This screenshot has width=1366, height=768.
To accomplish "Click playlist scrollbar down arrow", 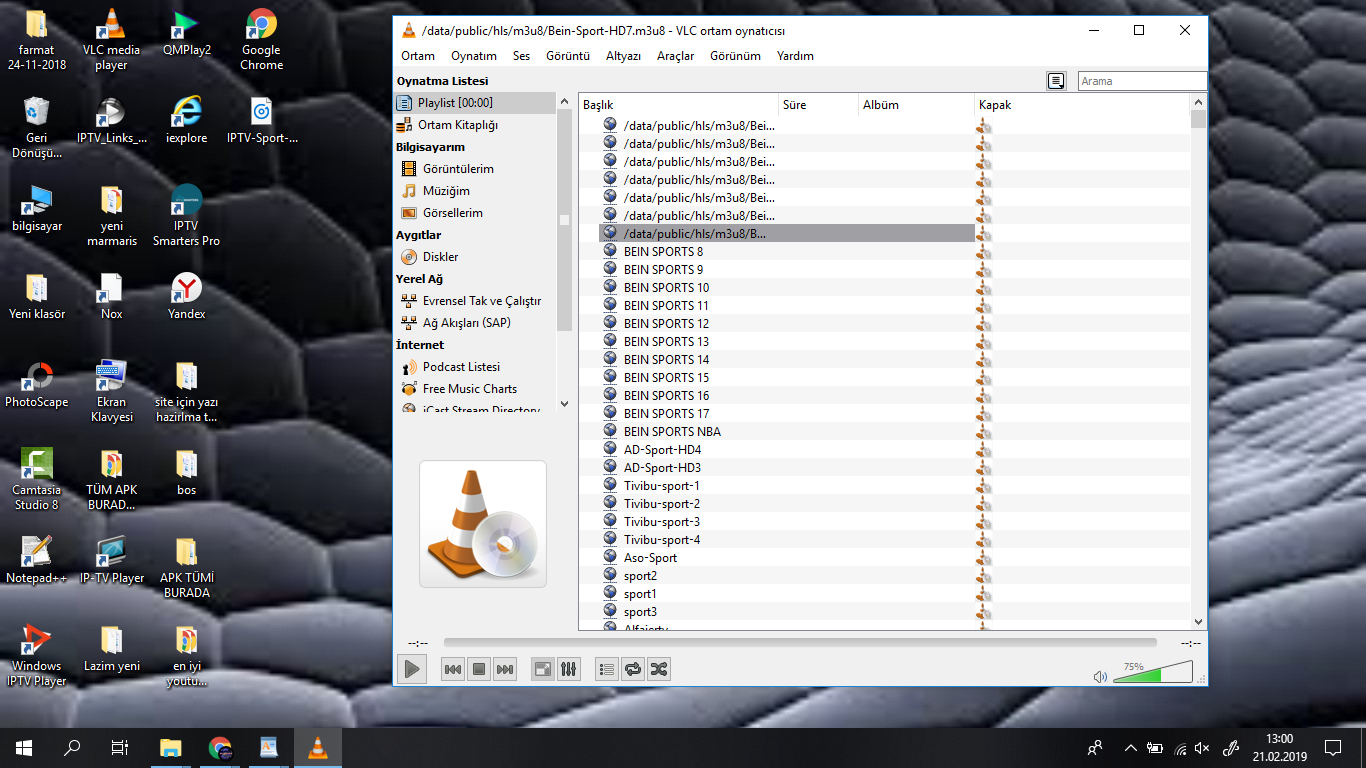I will pyautogui.click(x=1199, y=621).
